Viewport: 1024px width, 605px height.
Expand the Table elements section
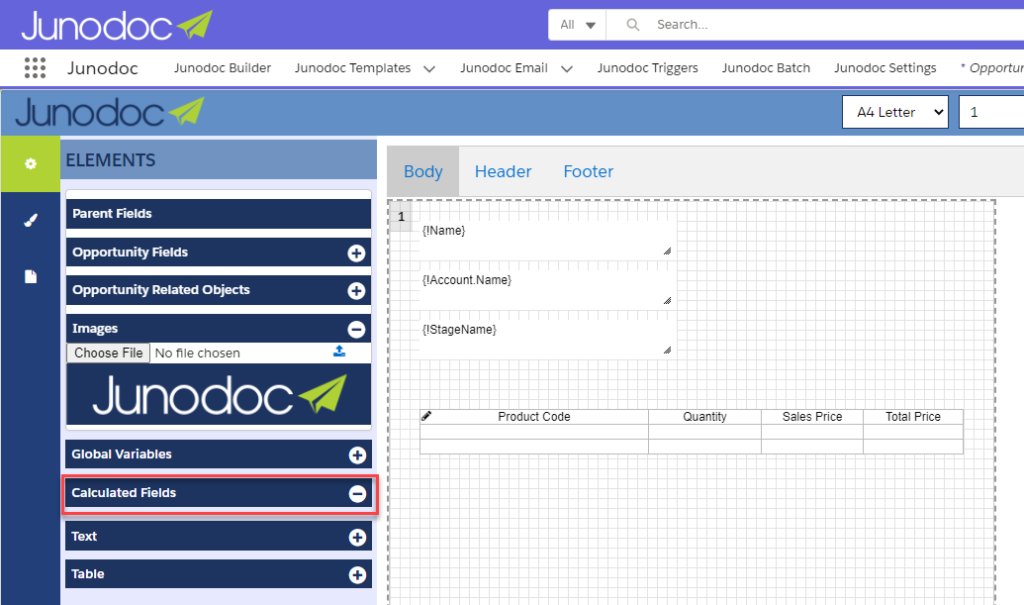click(357, 575)
